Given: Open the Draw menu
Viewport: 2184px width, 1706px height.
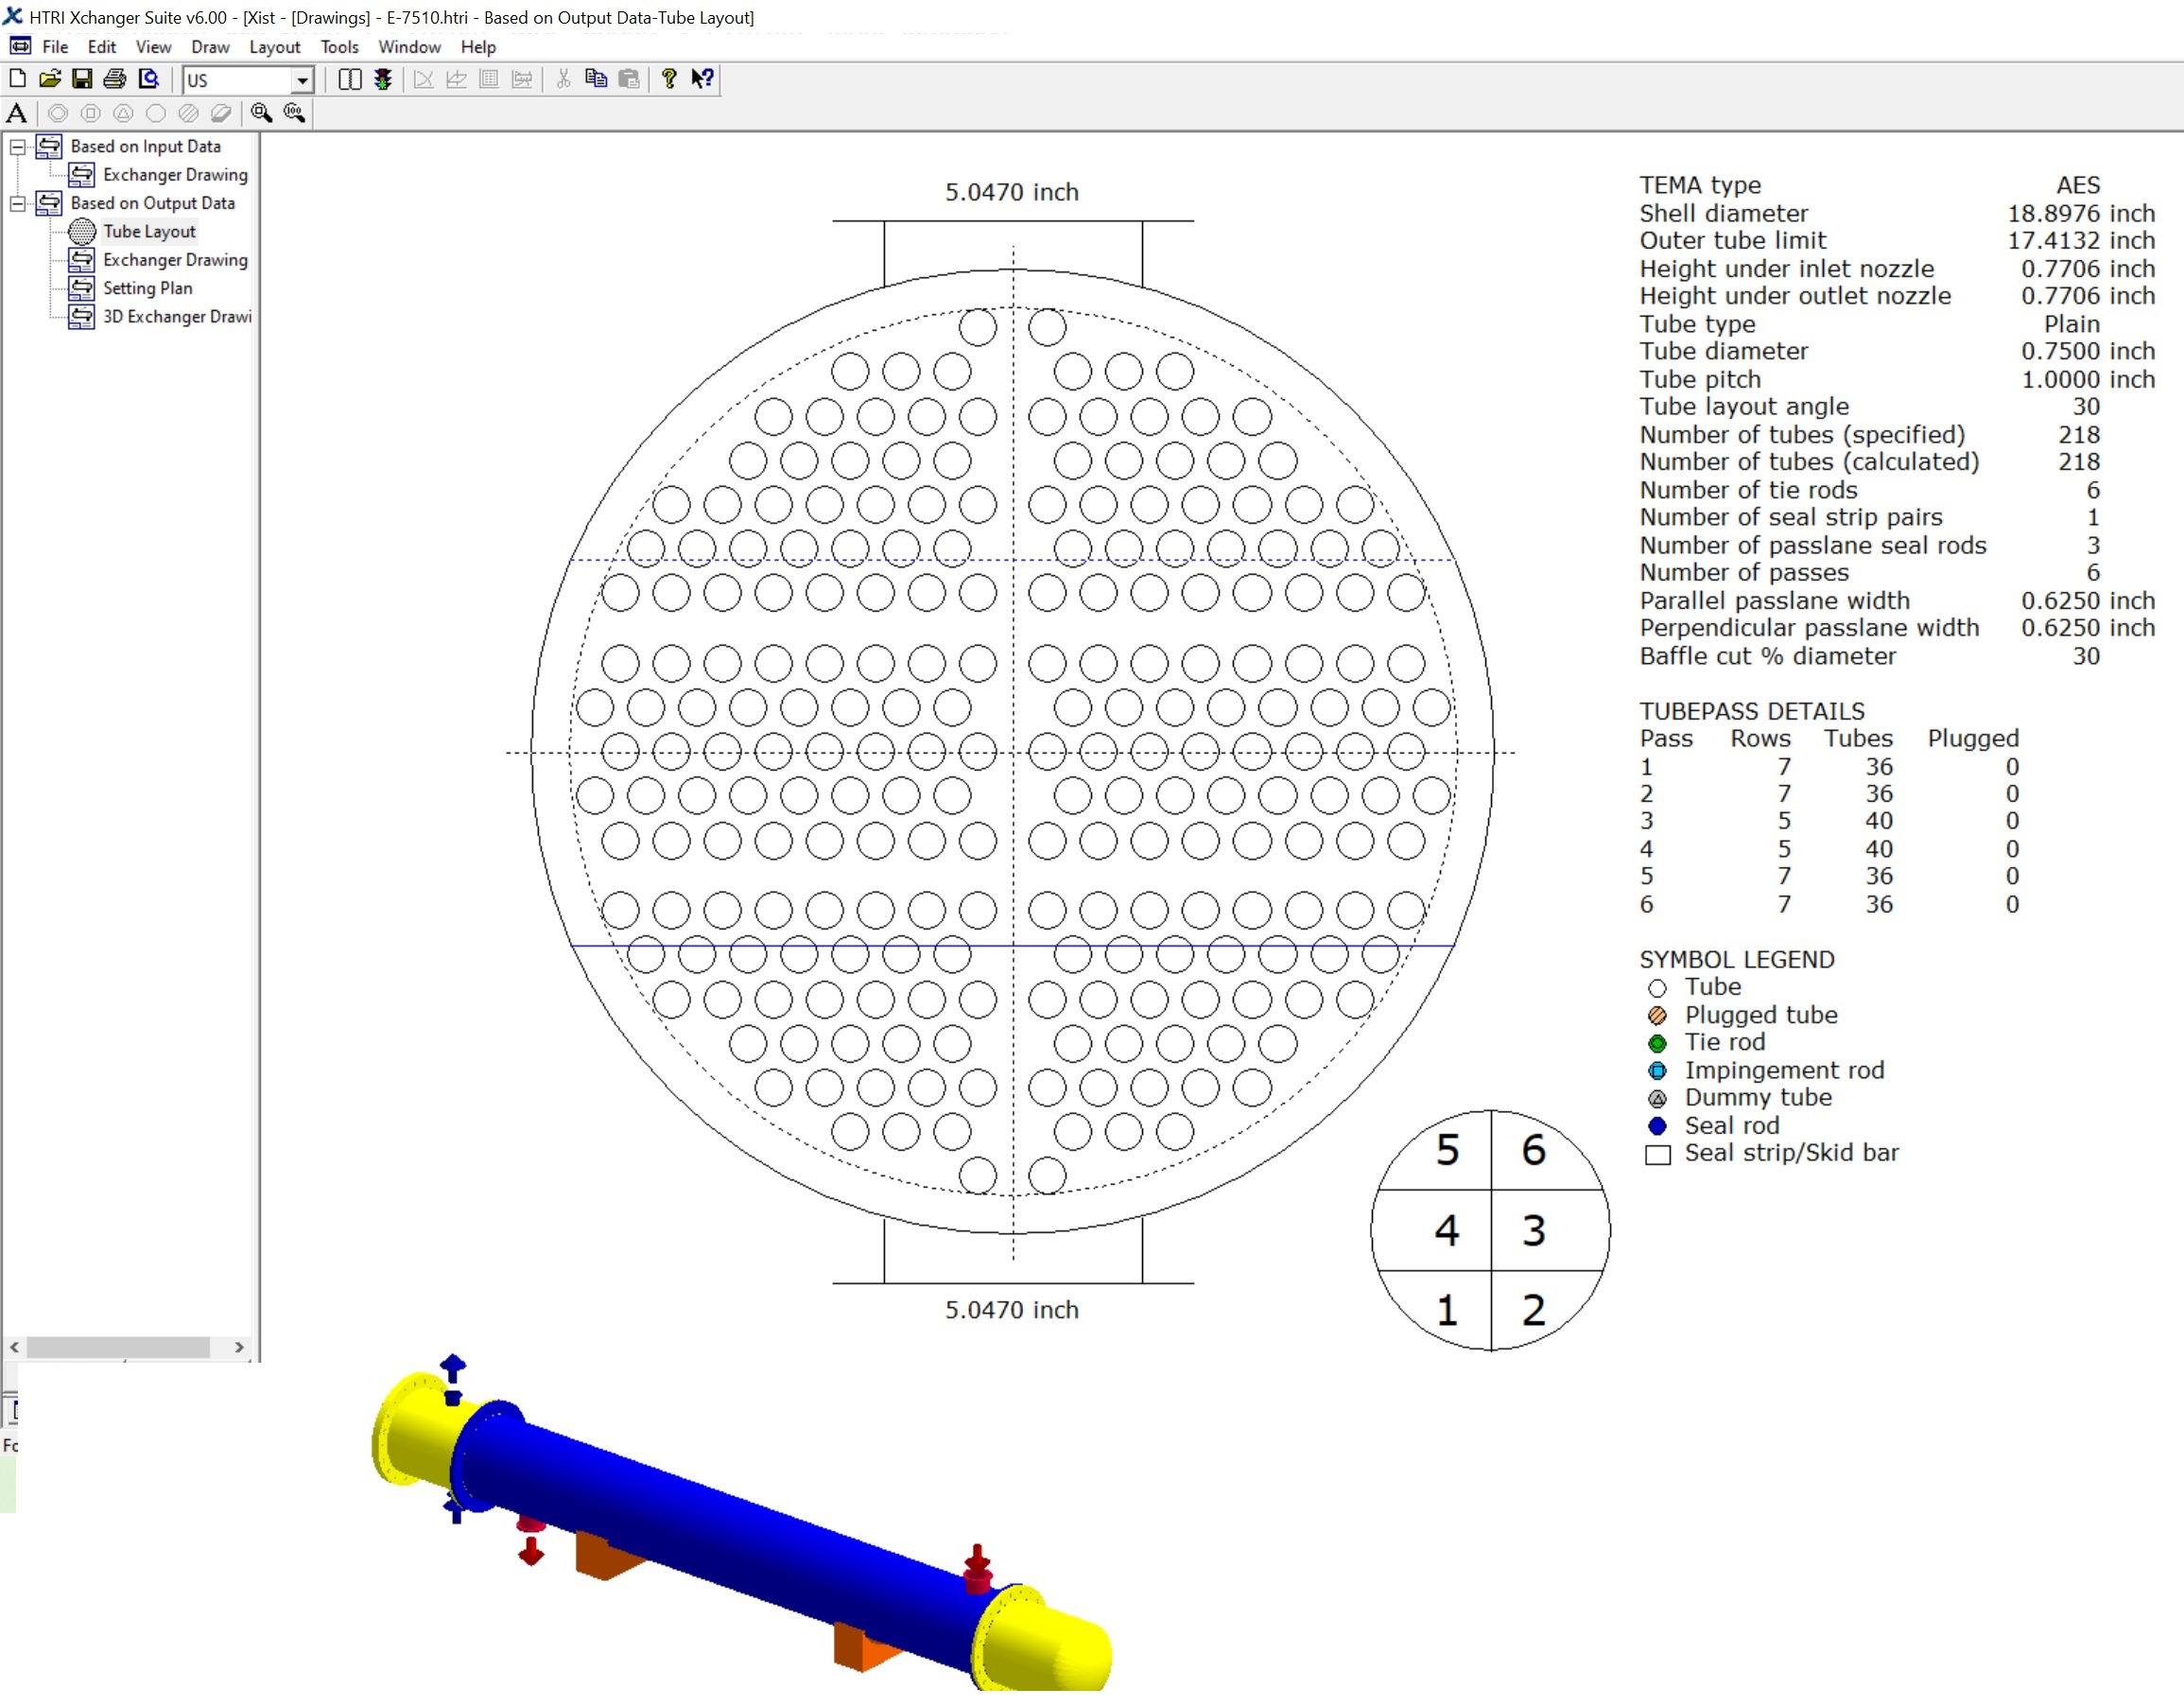Looking at the screenshot, I should click(210, 47).
